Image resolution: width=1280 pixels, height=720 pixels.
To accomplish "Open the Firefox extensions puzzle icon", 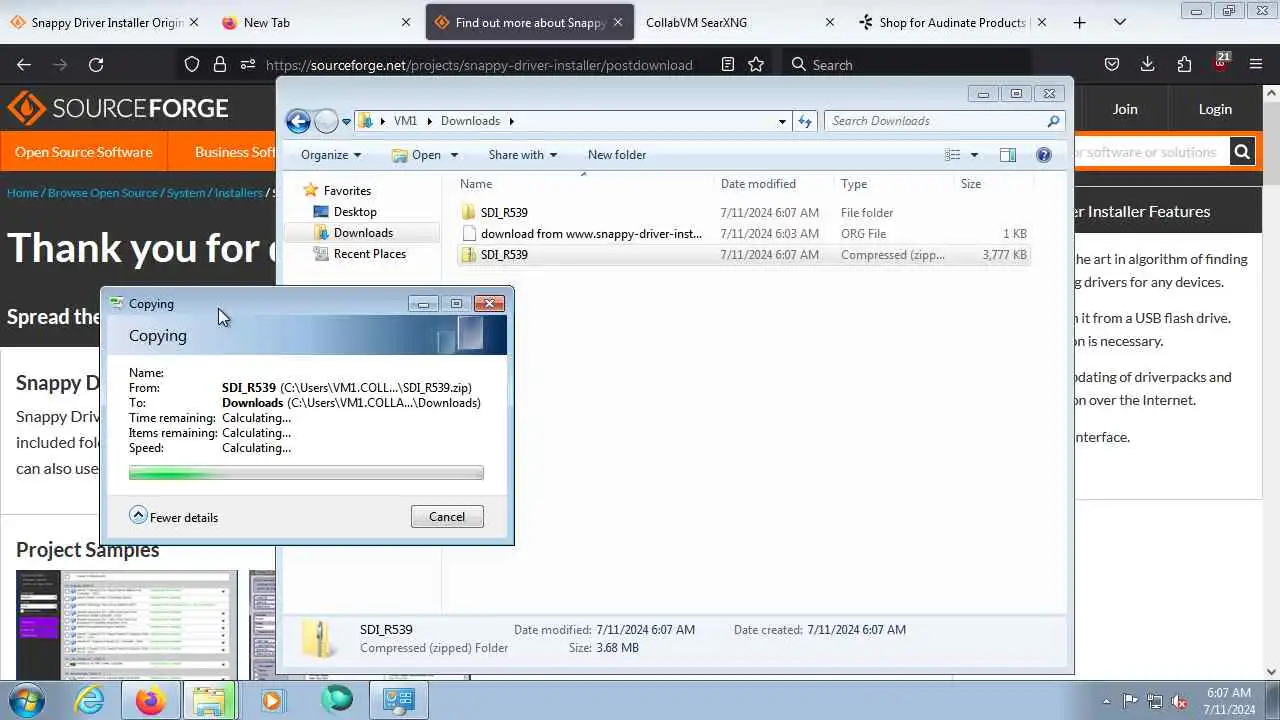I will 1184,64.
